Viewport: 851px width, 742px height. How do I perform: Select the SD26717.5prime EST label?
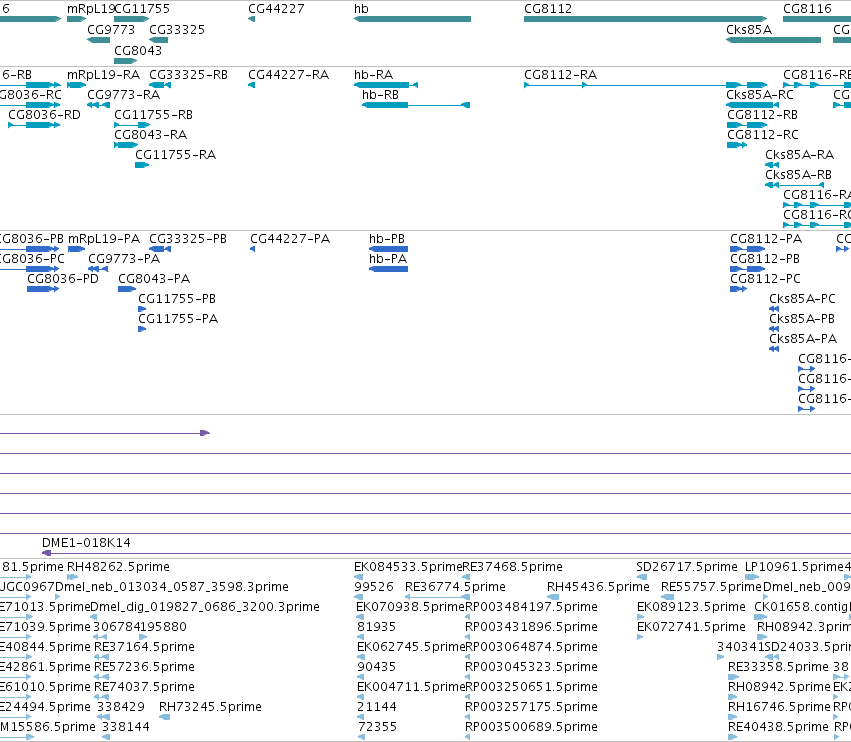687,567
